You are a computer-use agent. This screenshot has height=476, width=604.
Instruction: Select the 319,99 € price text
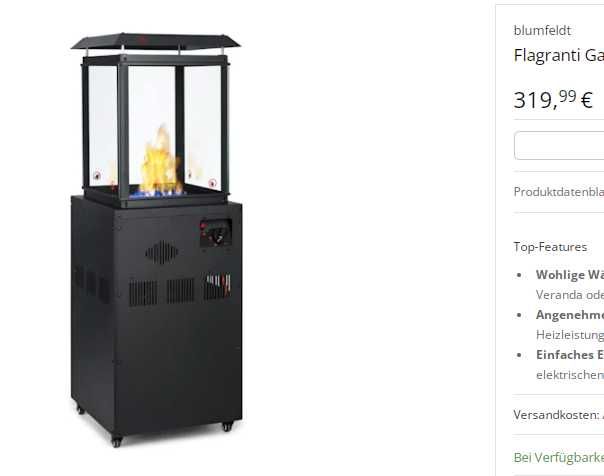[553, 99]
